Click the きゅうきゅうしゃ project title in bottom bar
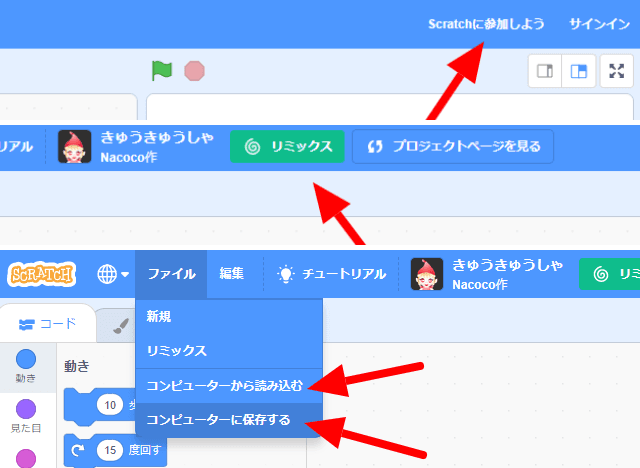The width and height of the screenshot is (640, 468). point(507,266)
